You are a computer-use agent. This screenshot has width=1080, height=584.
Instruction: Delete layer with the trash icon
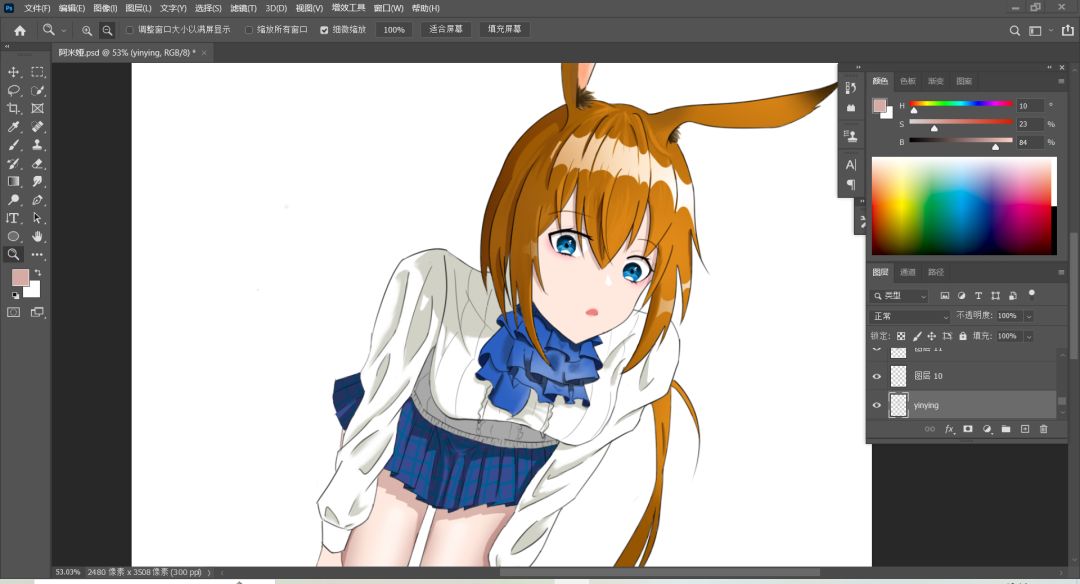coord(1043,429)
